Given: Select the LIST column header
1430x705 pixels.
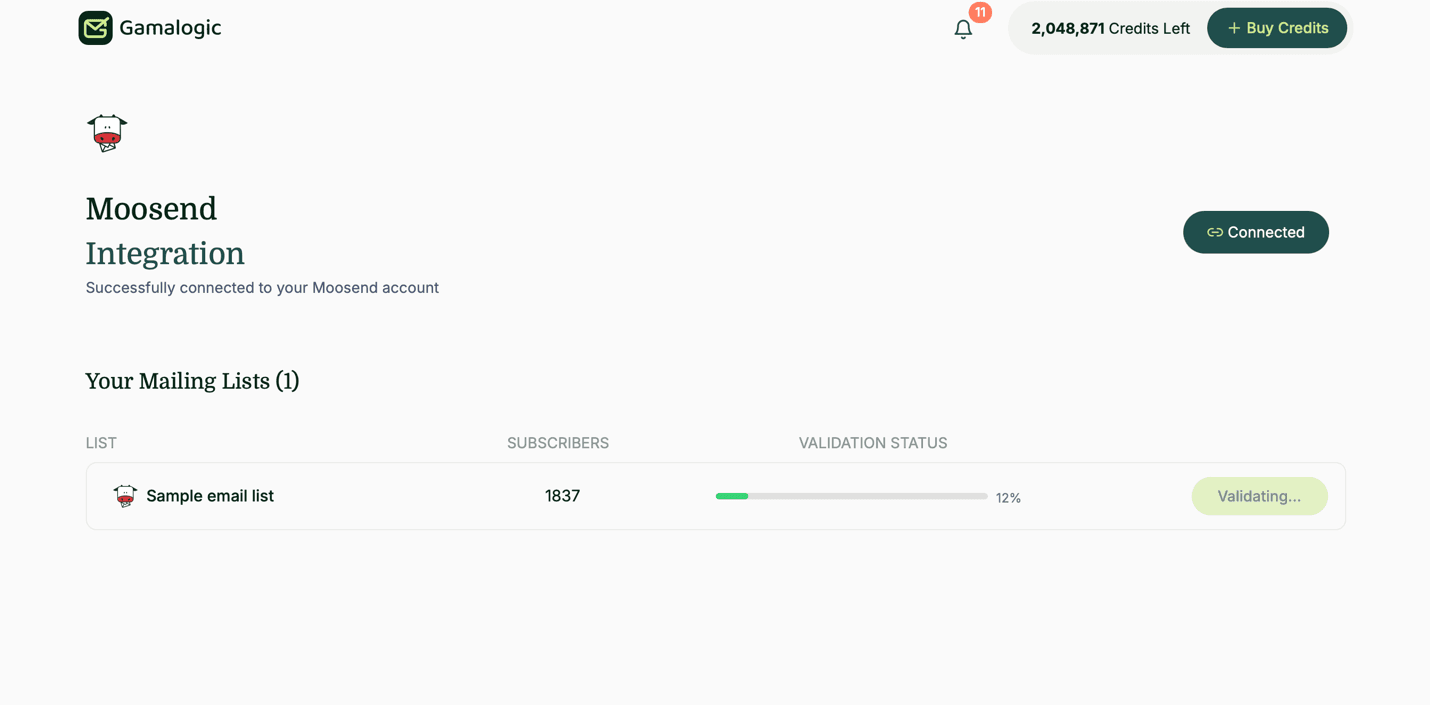Looking at the screenshot, I should coord(100,443).
